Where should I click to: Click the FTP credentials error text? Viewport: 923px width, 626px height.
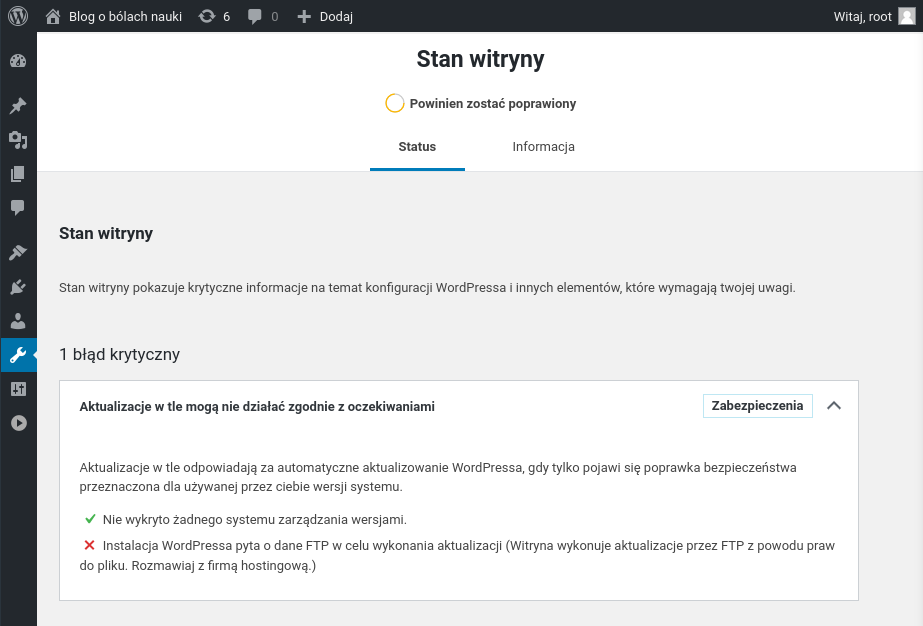tap(457, 555)
